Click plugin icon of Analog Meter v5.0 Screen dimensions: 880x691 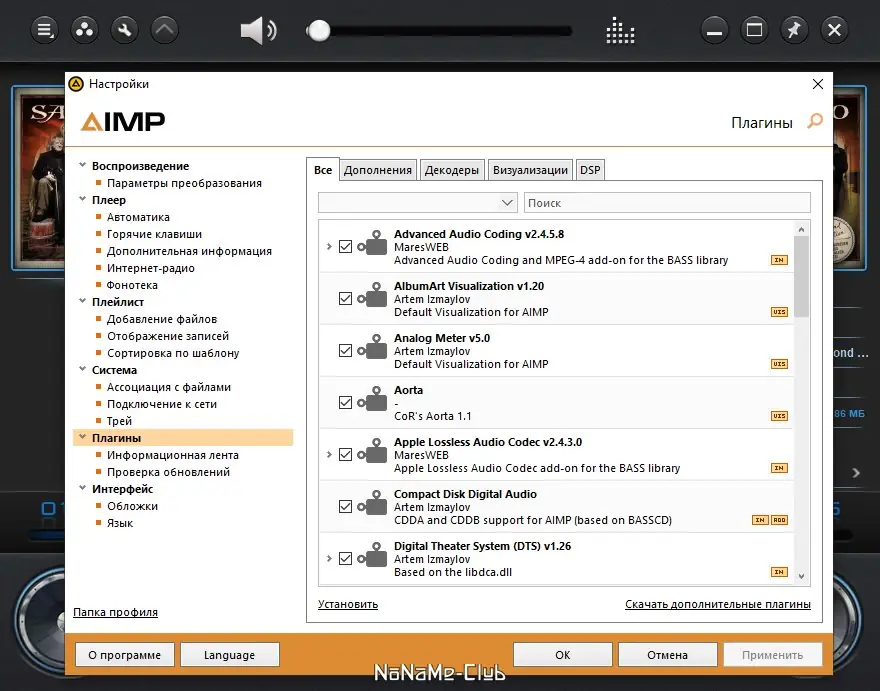point(373,346)
